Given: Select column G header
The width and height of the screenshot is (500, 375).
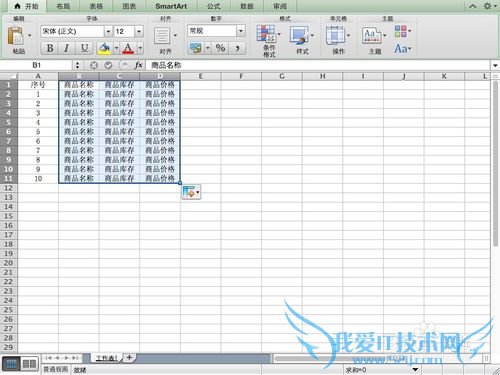Looking at the screenshot, I should coord(282,76).
